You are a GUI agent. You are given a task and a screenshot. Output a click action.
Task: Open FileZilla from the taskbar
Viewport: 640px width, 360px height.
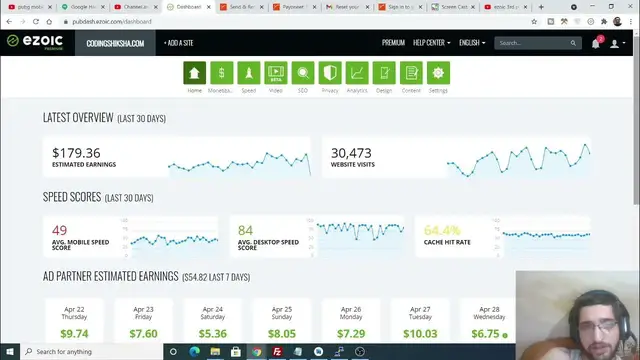point(277,351)
